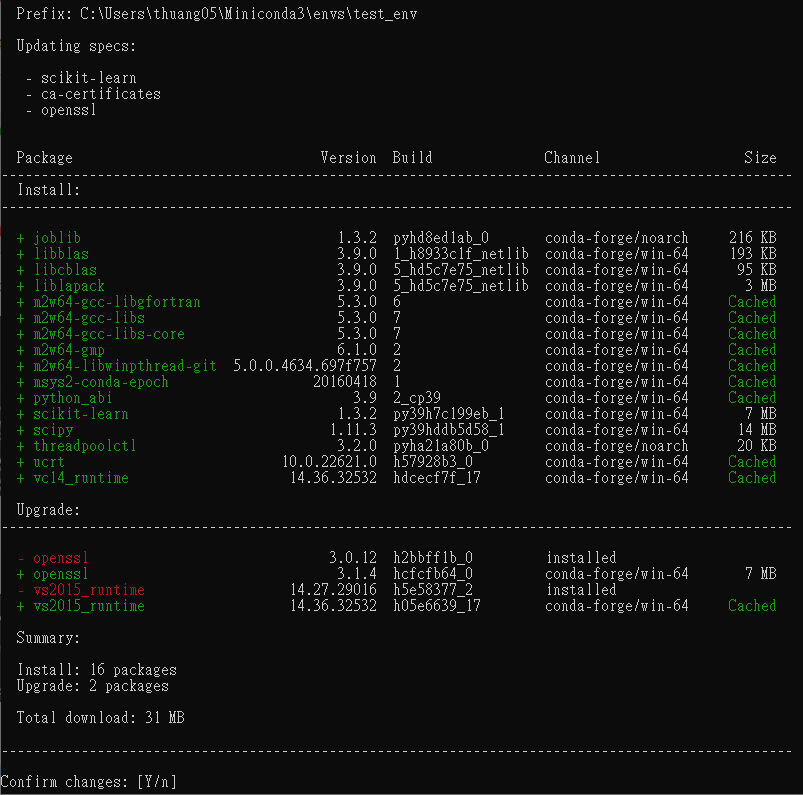Click 'Upgrade: 2 packages' summary line

point(93,686)
